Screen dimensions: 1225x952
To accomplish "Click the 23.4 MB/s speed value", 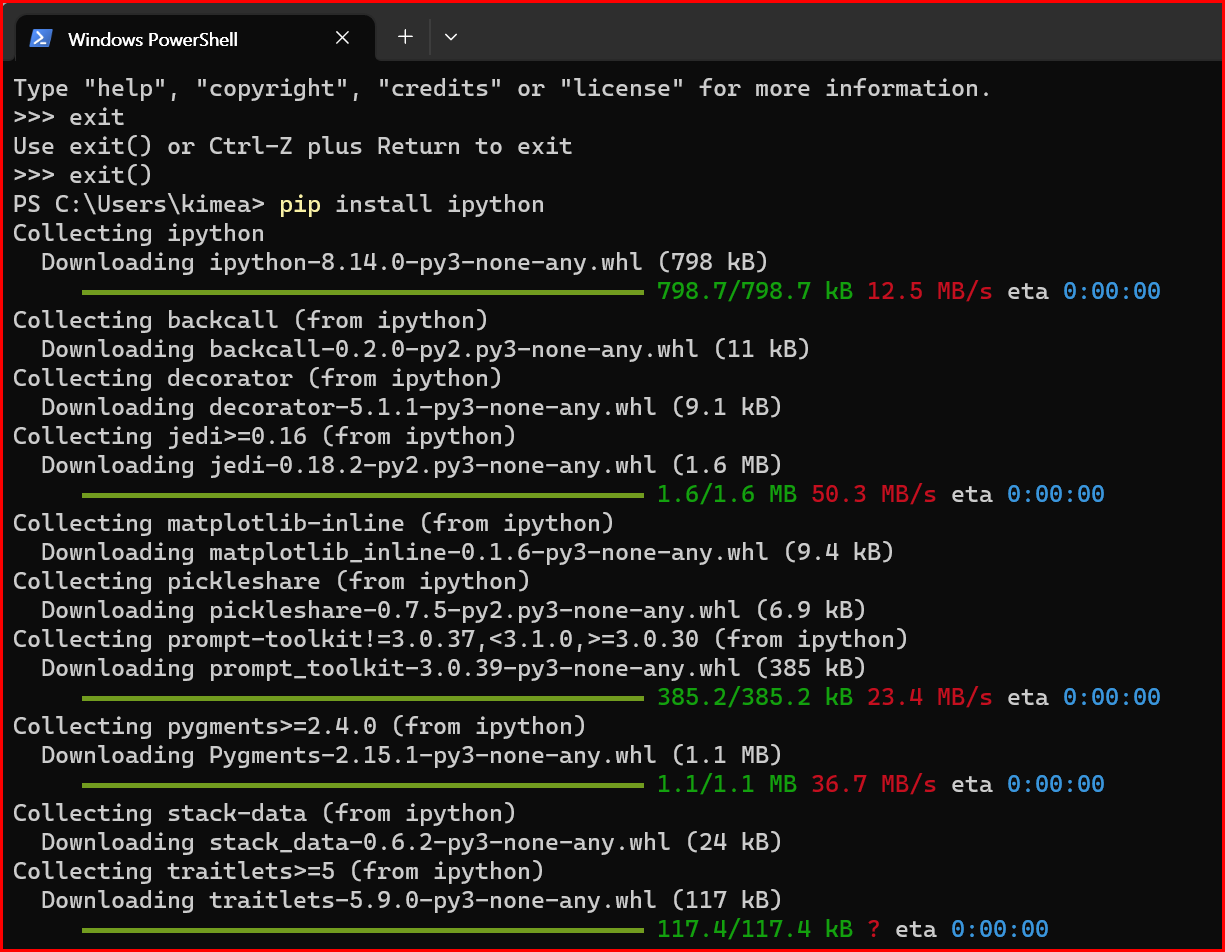I will click(930, 697).
